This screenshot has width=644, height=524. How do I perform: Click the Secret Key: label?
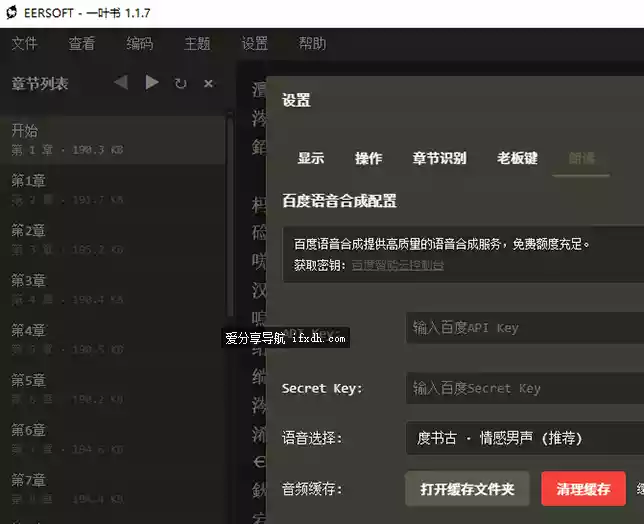[x=322, y=388]
